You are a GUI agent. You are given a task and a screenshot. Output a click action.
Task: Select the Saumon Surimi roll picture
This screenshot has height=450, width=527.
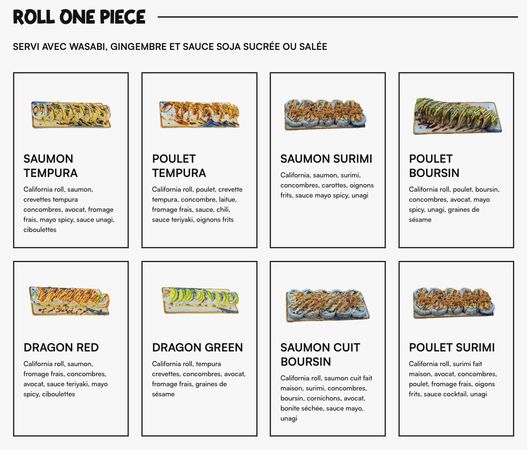pyautogui.click(x=325, y=115)
